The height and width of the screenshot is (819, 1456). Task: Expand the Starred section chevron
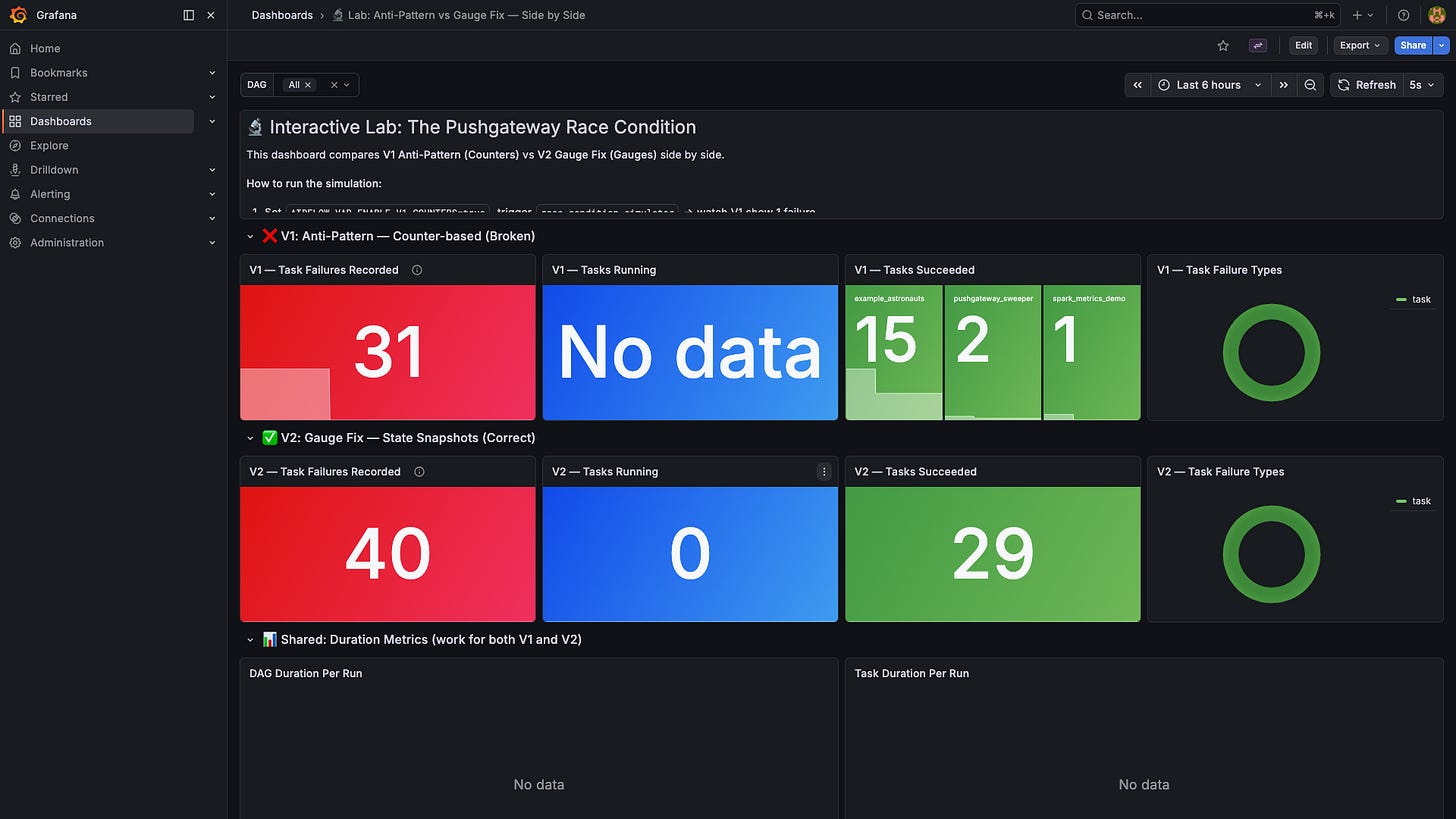click(212, 97)
